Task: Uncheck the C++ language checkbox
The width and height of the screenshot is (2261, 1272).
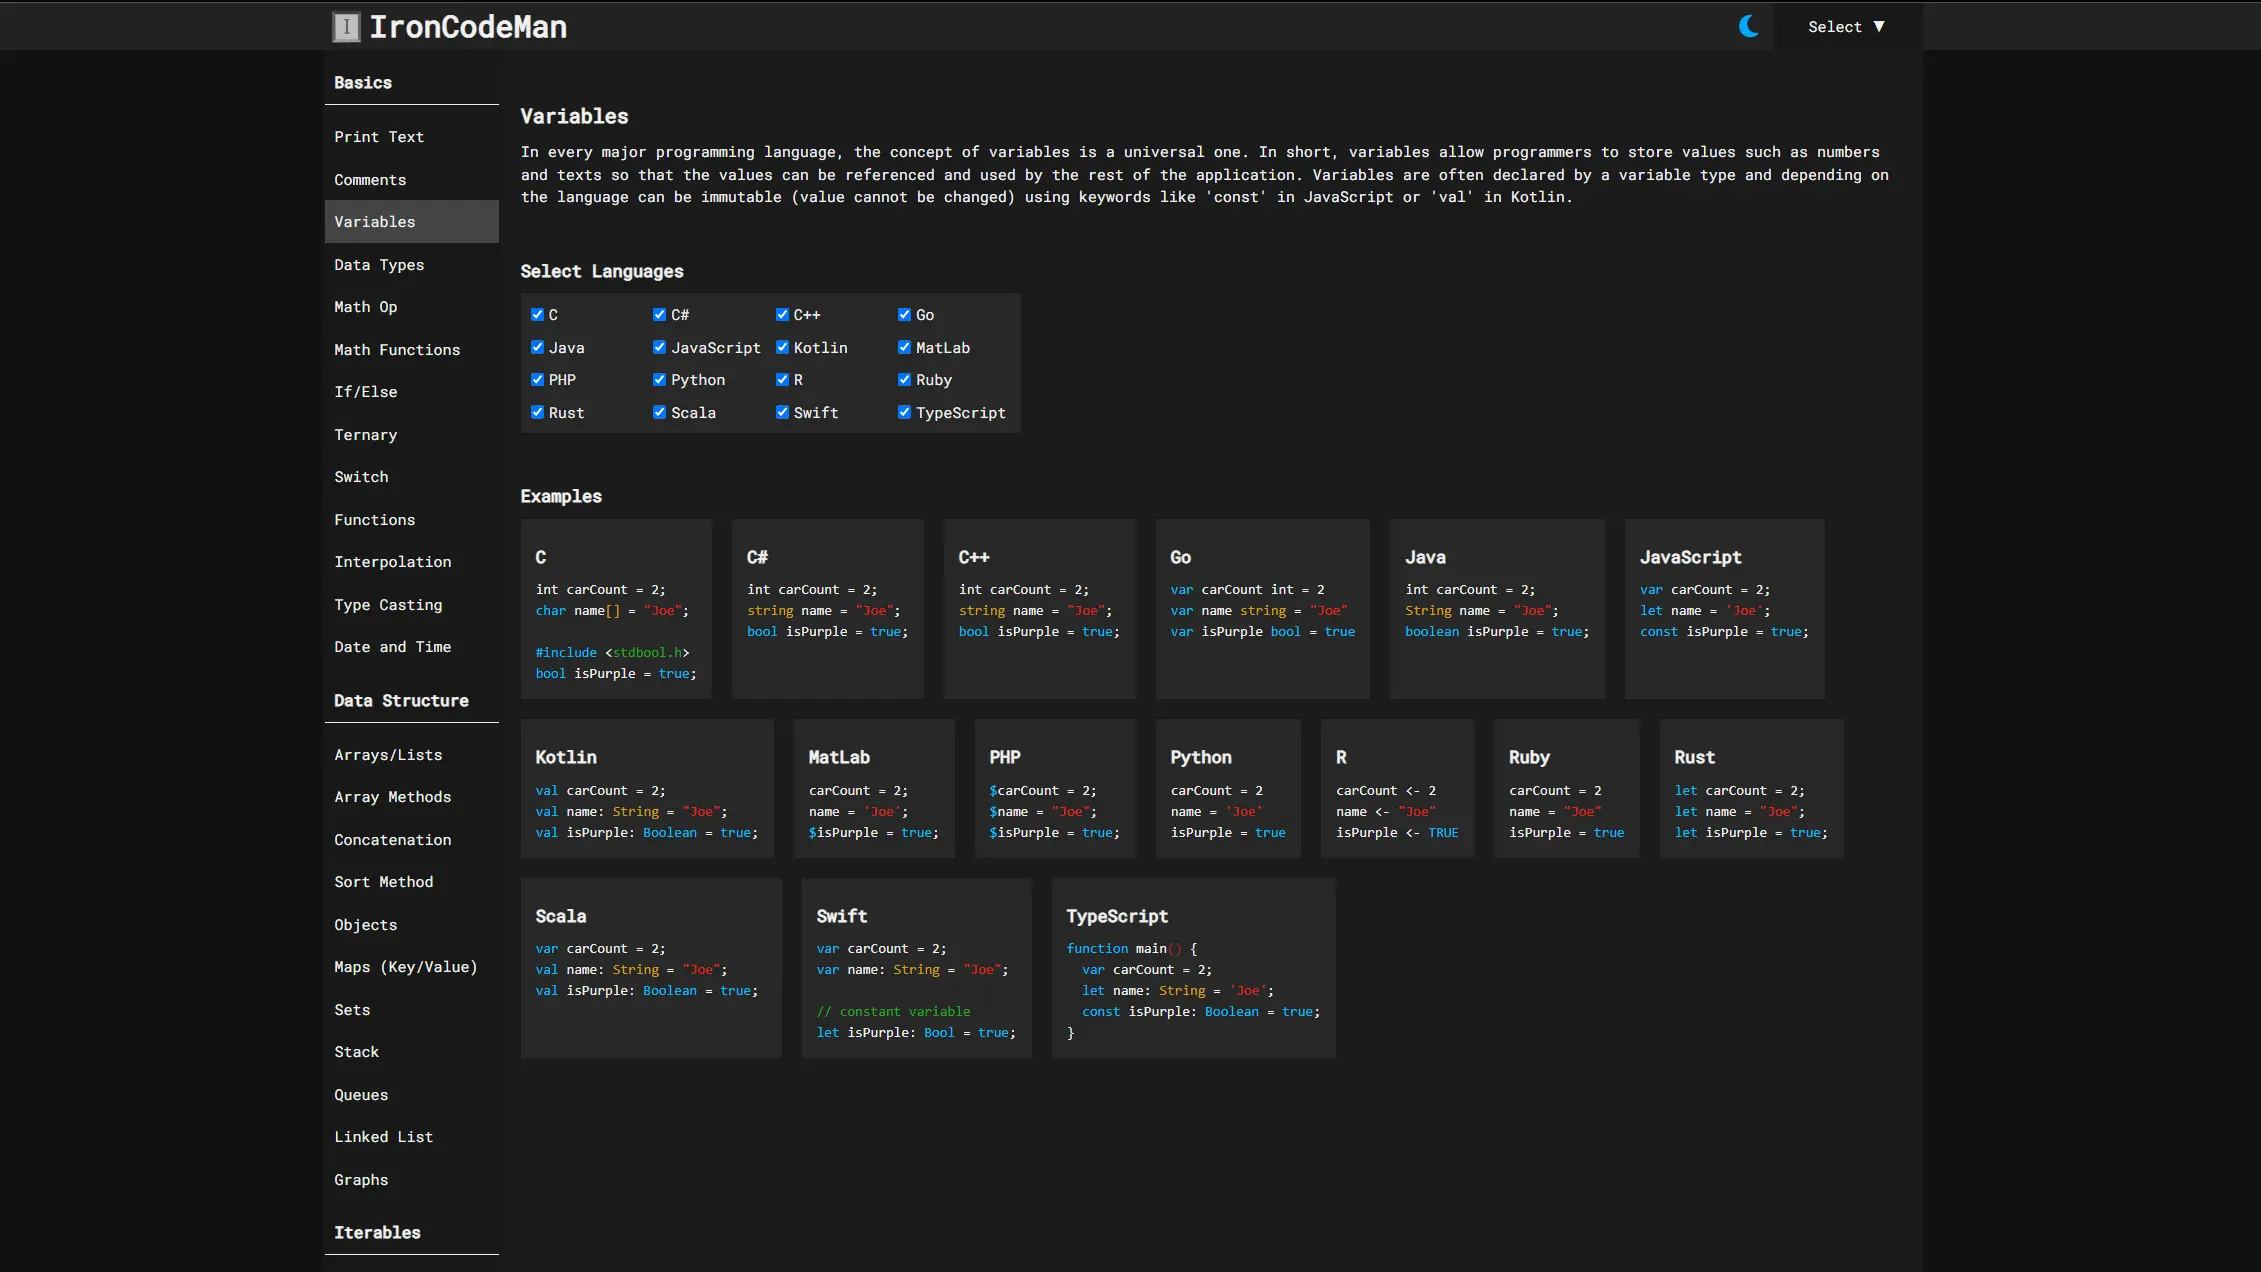Action: pyautogui.click(x=782, y=314)
